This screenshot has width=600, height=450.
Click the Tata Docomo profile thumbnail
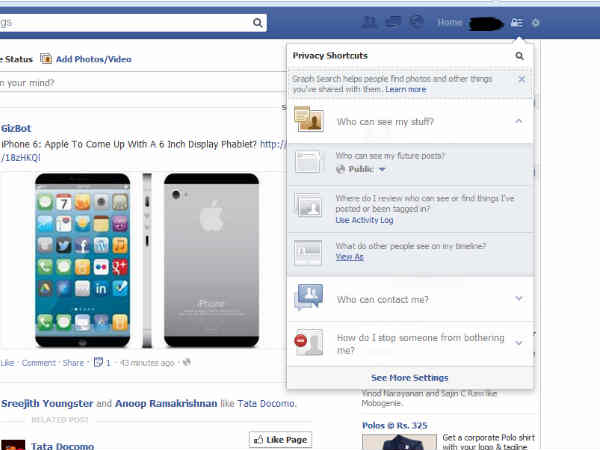point(13,445)
